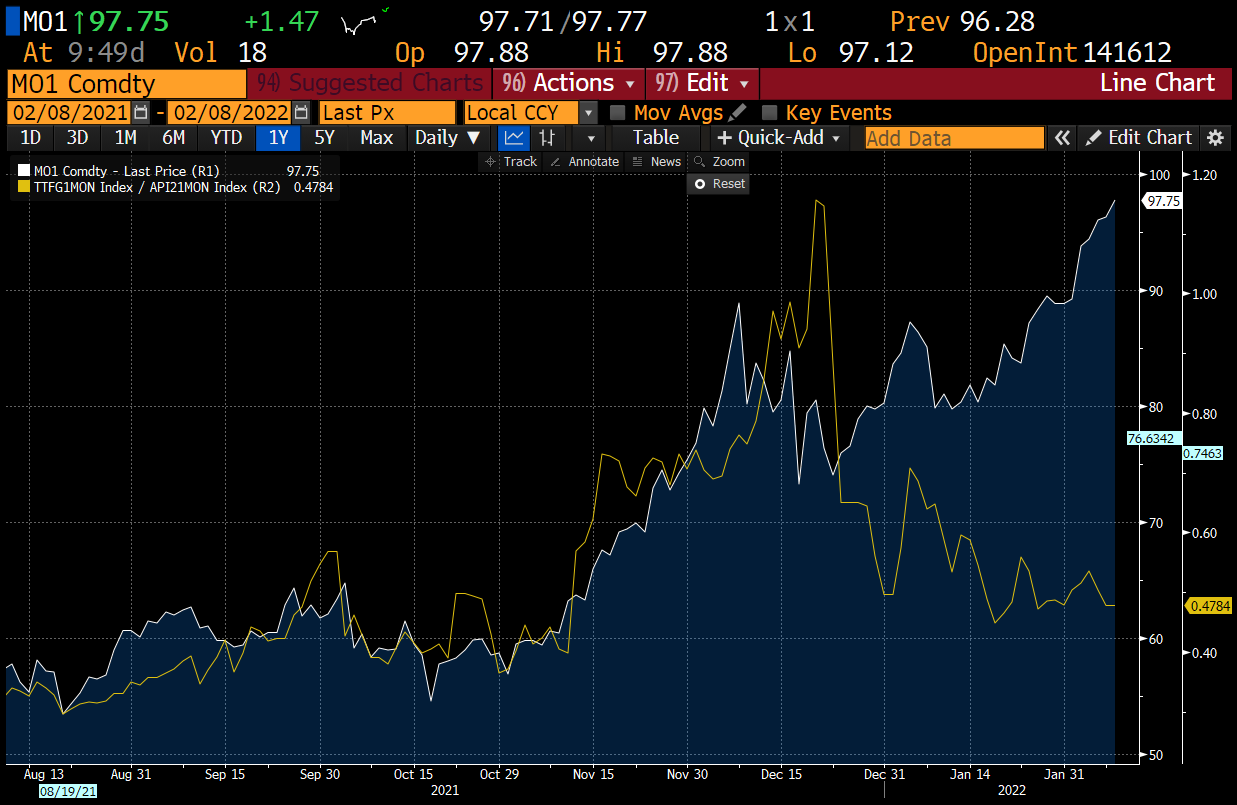
Task: Expand the chart type dropdown arrow
Action: point(590,138)
